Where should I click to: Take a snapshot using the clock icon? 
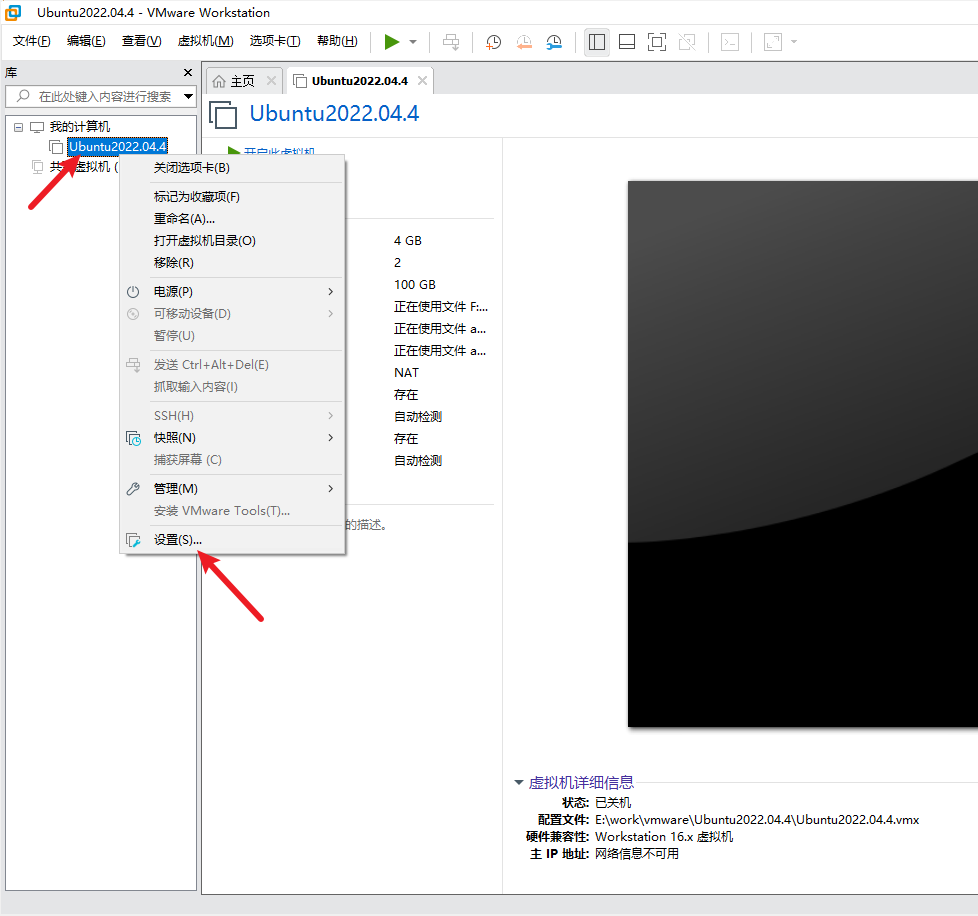[x=493, y=42]
